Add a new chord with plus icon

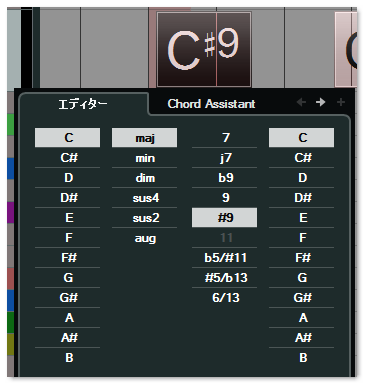coord(341,102)
